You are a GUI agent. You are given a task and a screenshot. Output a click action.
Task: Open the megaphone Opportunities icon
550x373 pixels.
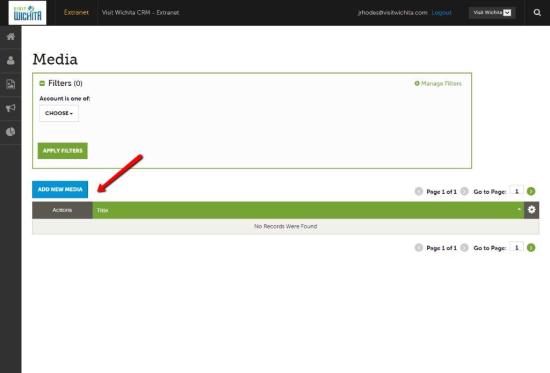tap(11, 108)
